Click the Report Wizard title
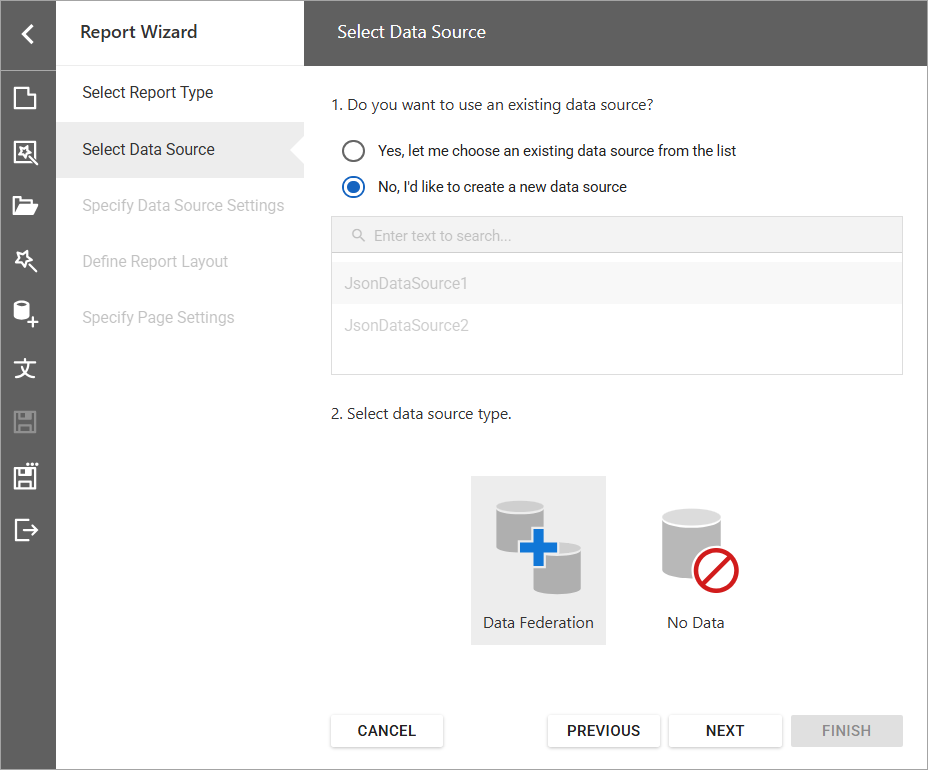Viewport: 928px width, 770px height. click(138, 32)
